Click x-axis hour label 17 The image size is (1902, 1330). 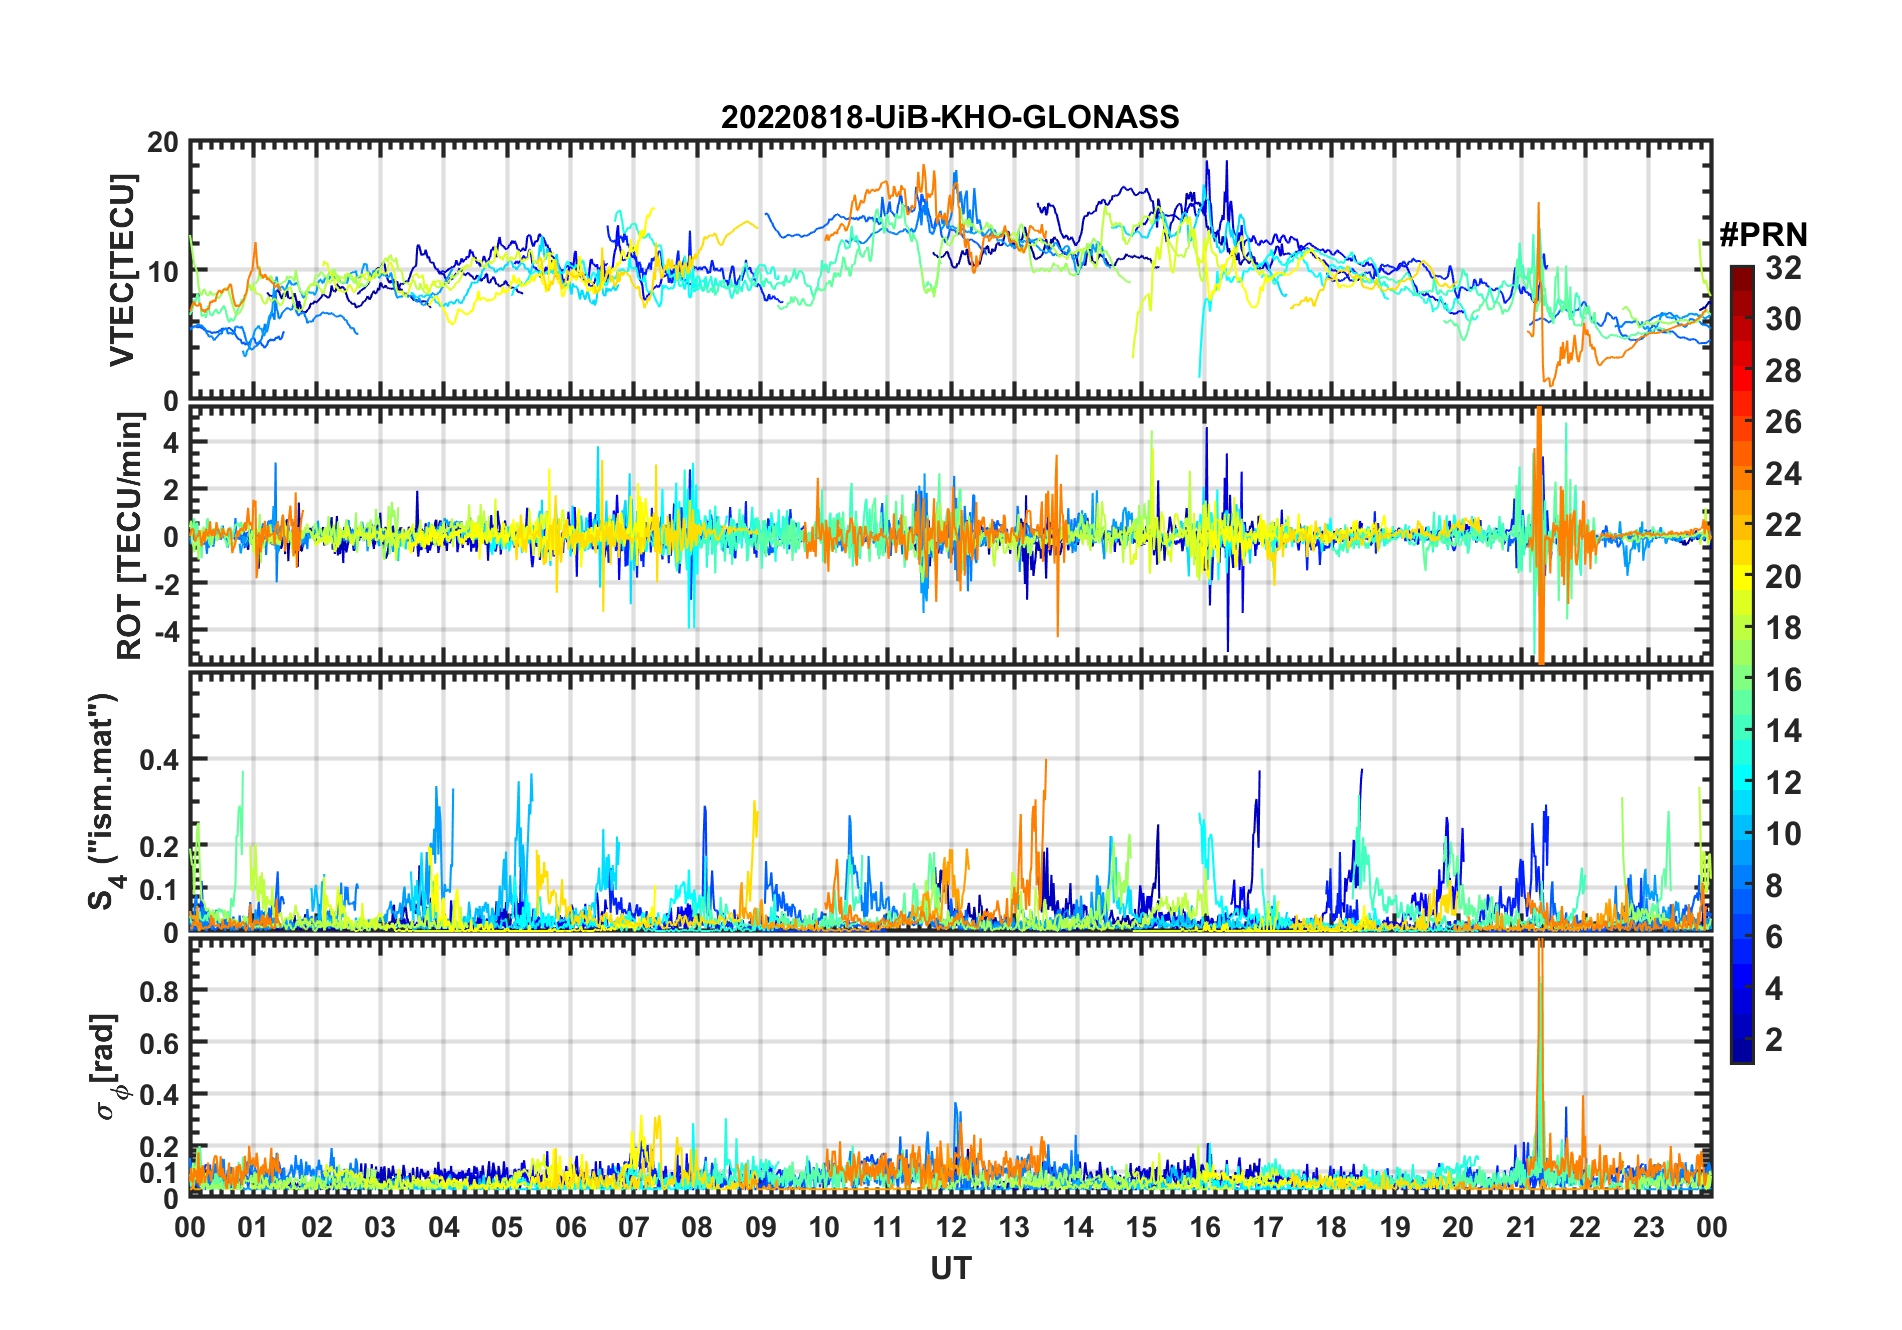coord(1268,1227)
